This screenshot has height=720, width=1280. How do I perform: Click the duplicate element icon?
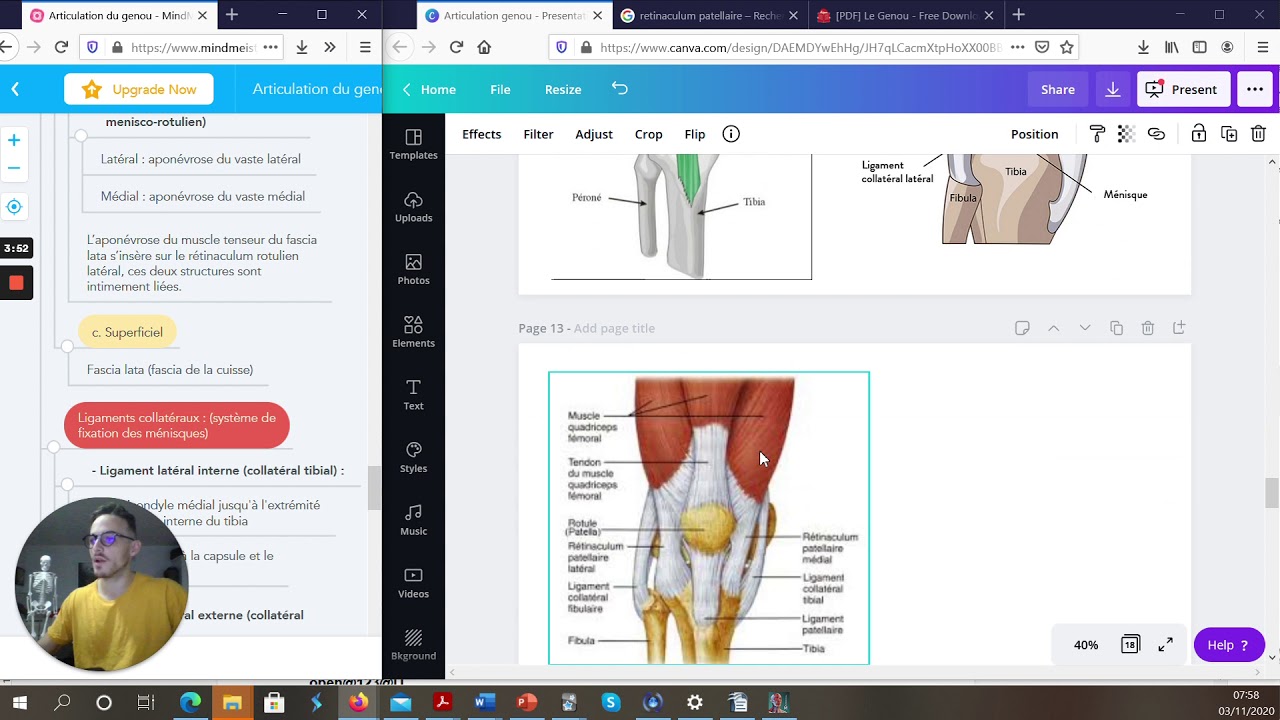[1229, 134]
